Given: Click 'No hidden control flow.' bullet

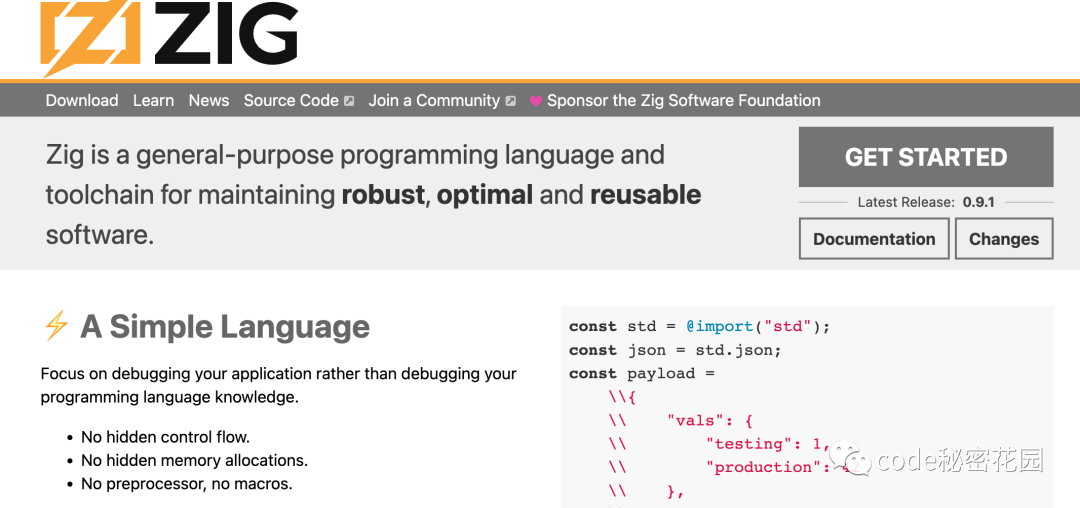Looking at the screenshot, I should [165, 437].
